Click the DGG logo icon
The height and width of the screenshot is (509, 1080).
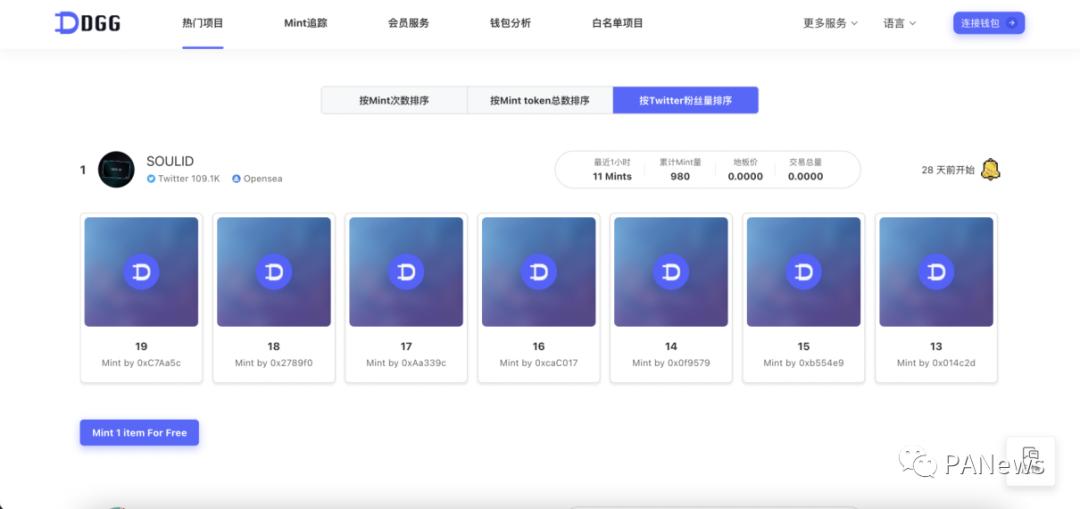[x=67, y=23]
